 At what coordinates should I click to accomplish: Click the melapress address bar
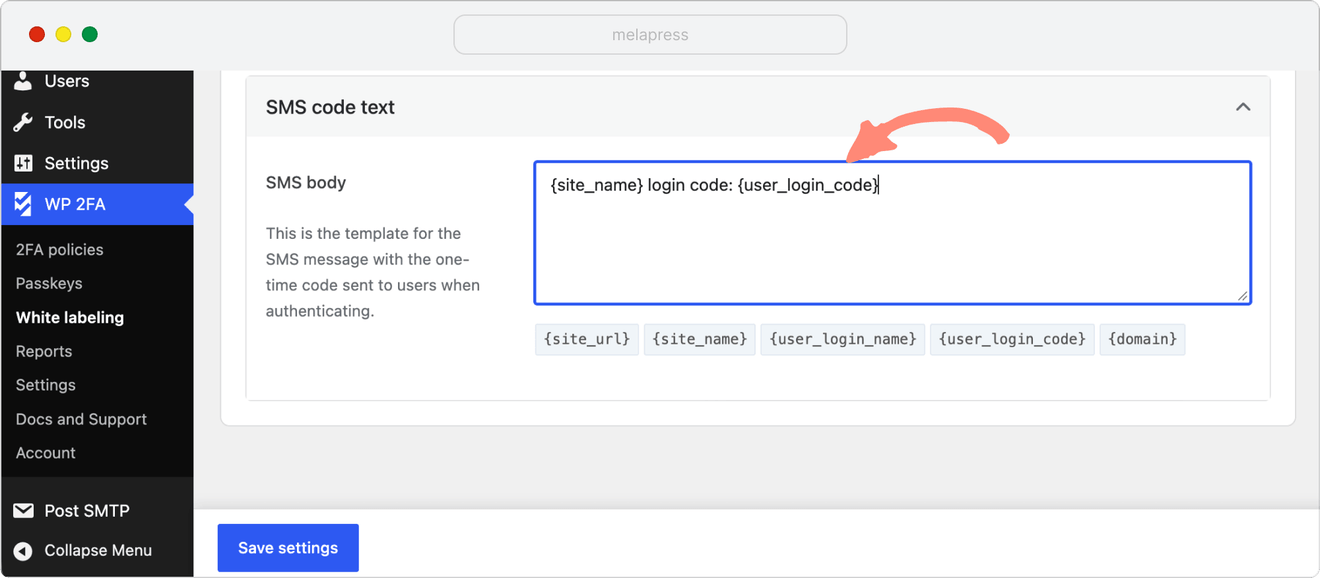[x=650, y=35]
